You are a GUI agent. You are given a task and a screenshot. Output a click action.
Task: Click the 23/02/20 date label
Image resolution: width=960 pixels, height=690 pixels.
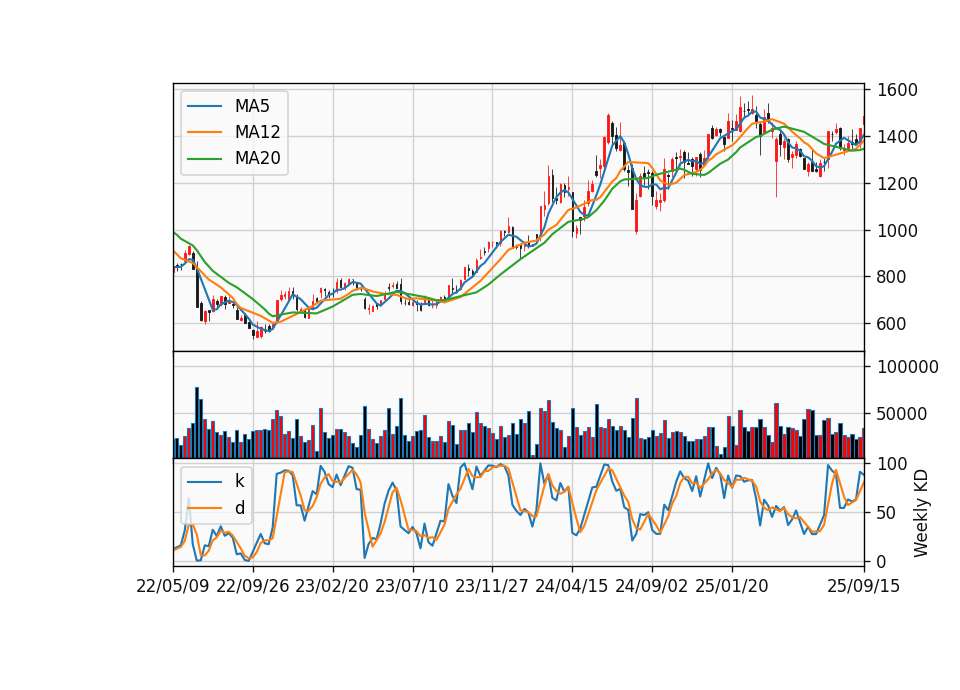tap(332, 586)
